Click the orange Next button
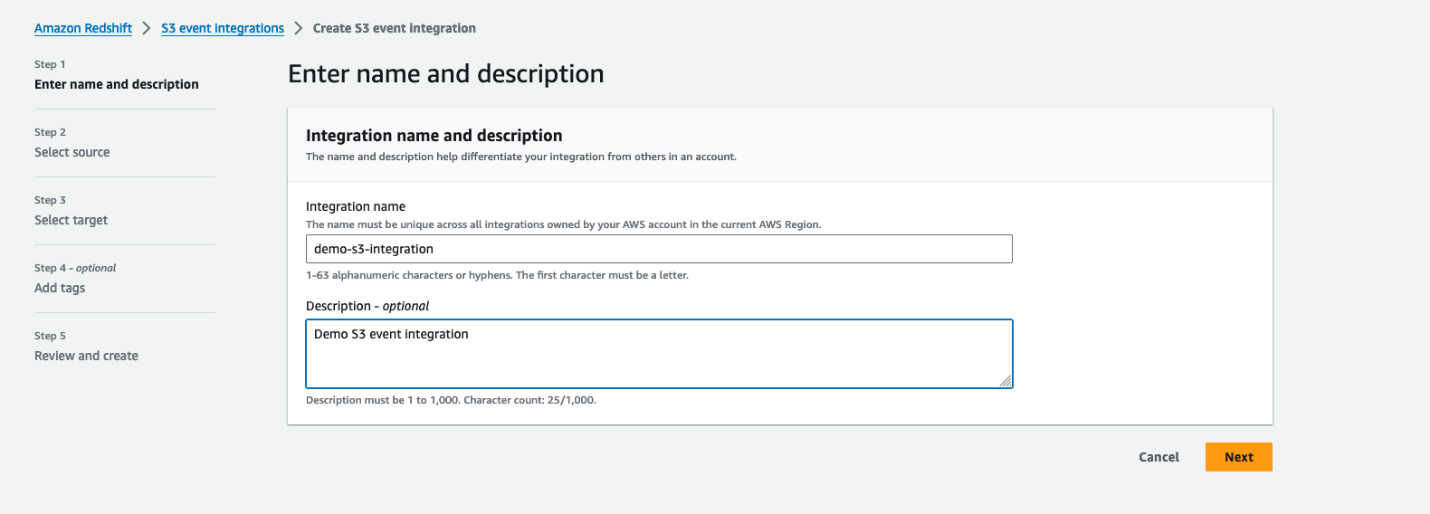This screenshot has width=1430, height=514. (x=1238, y=457)
